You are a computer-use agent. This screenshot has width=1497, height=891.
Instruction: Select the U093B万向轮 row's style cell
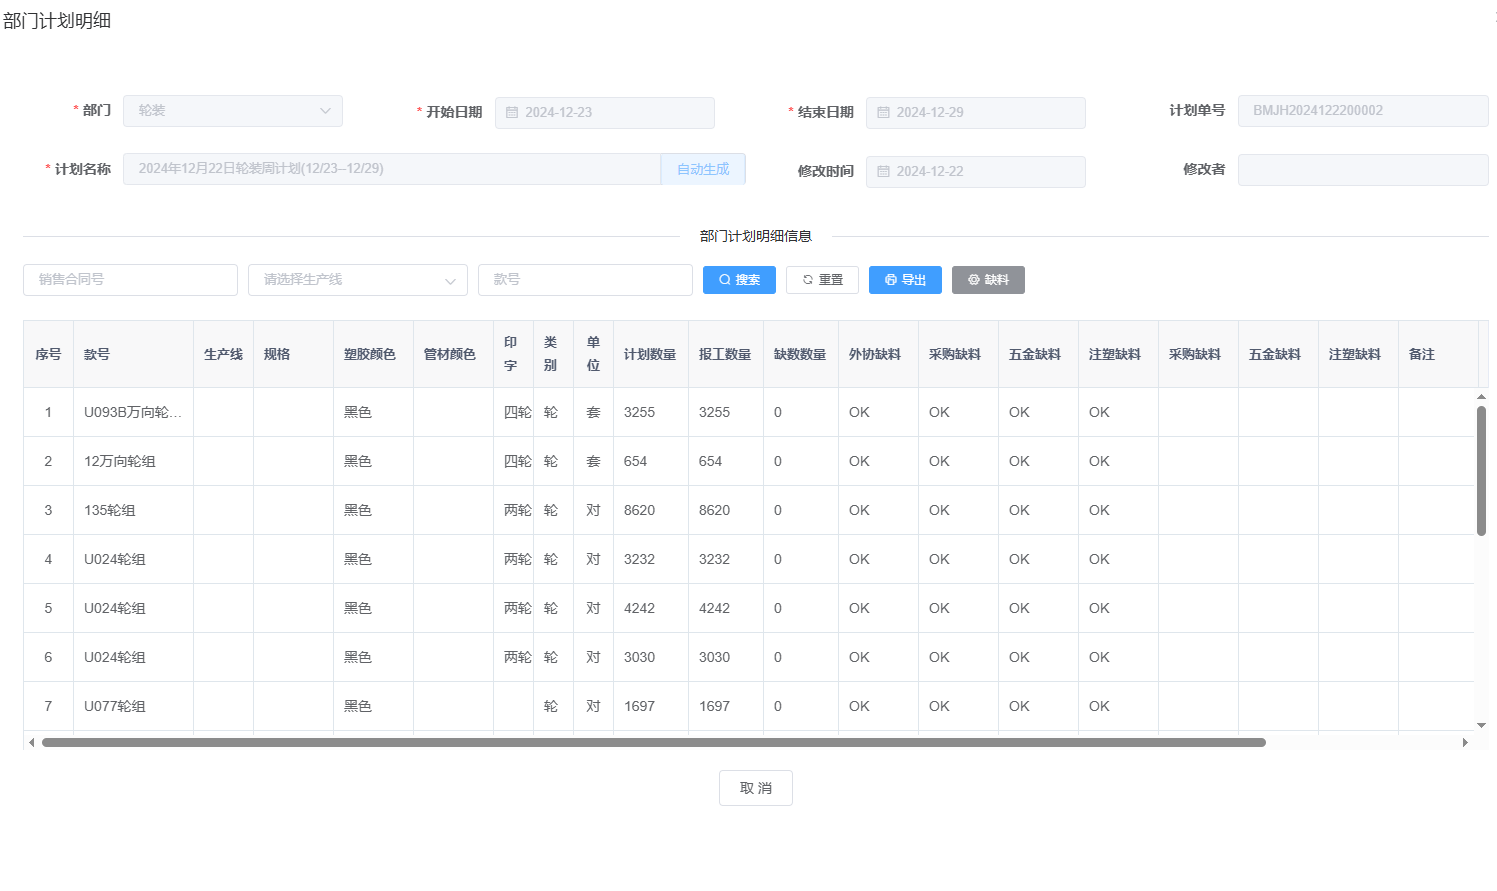(132, 412)
